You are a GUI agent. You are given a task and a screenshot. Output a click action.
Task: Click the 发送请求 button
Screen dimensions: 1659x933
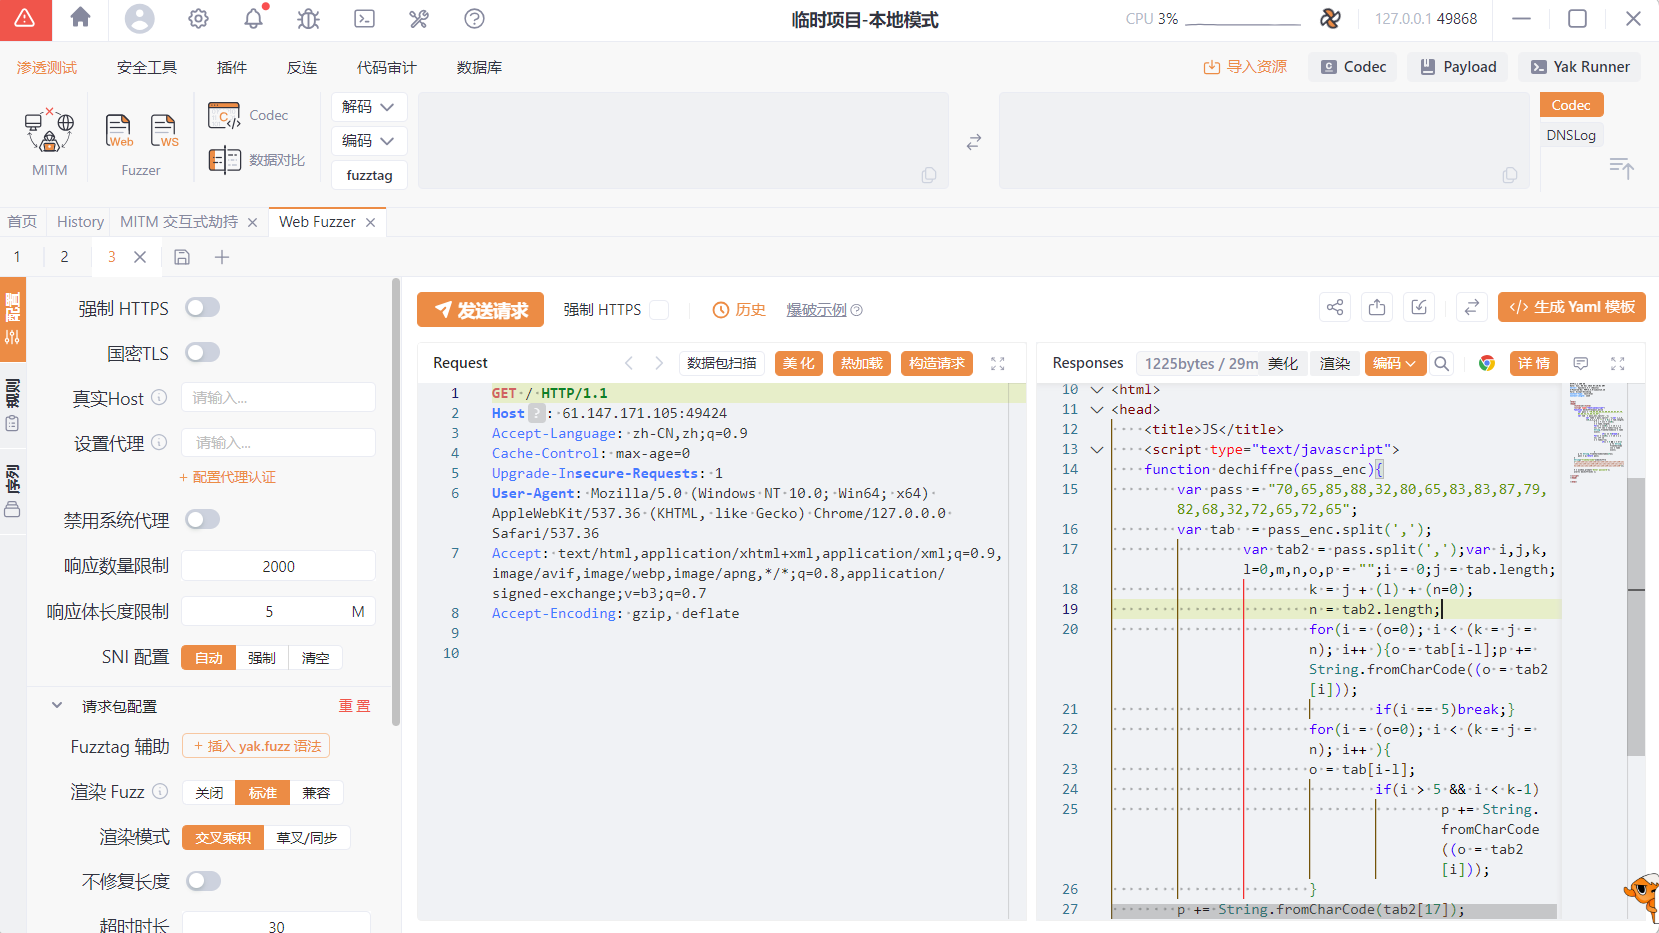coord(480,310)
